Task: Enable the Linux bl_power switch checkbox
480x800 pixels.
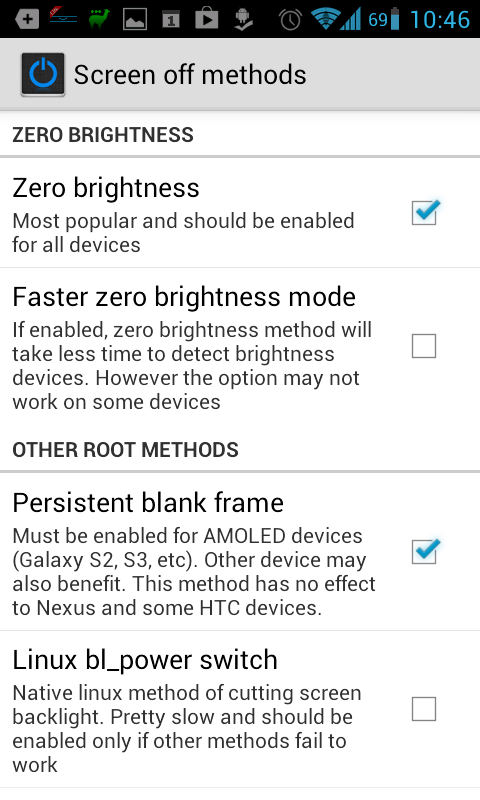Action: pyautogui.click(x=424, y=709)
